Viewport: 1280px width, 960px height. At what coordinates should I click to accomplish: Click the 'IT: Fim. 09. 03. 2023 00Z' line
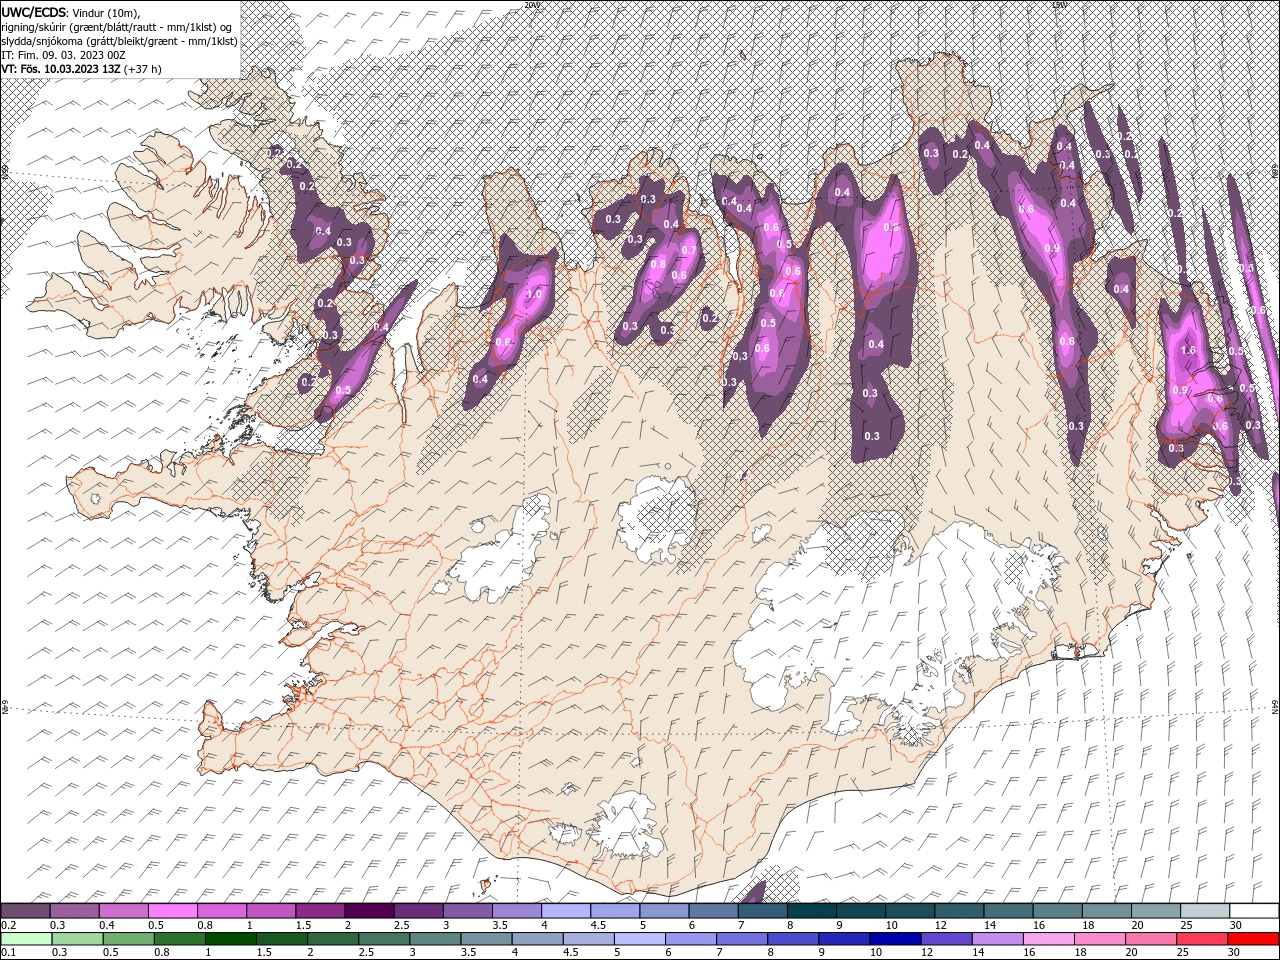[x=63, y=55]
